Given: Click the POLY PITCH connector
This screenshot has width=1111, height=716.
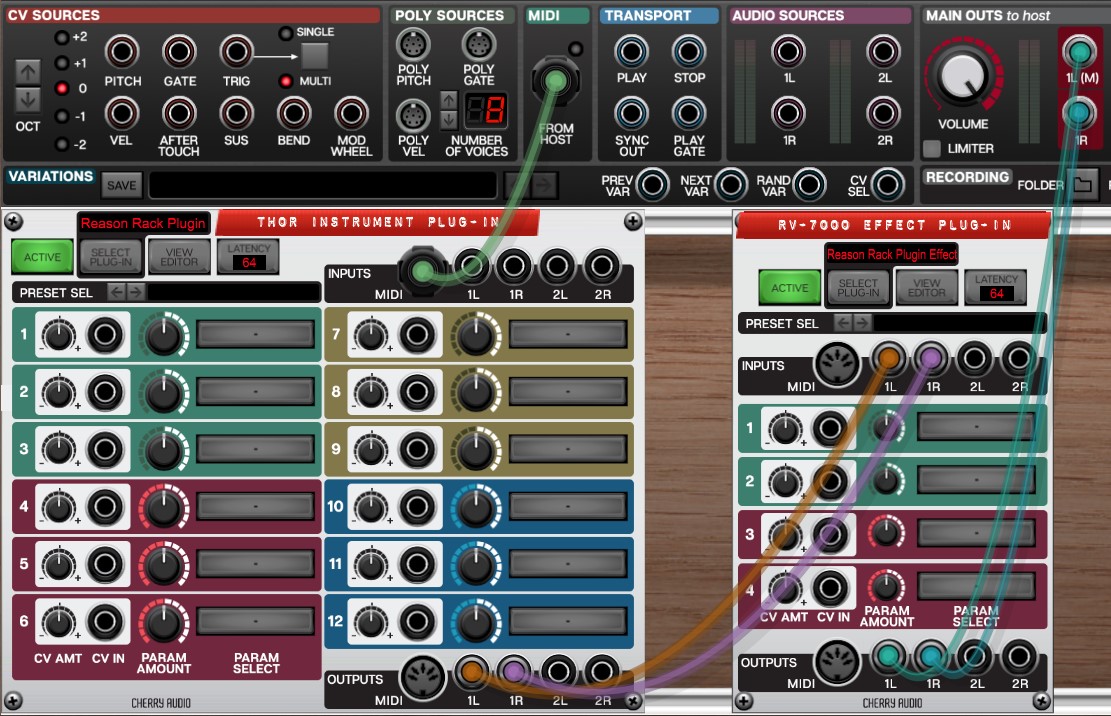Looking at the screenshot, I should pos(413,45).
